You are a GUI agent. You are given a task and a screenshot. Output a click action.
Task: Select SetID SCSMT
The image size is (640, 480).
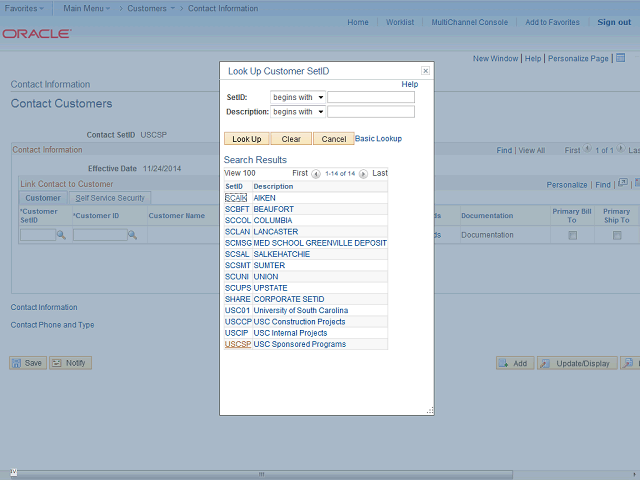click(238, 265)
